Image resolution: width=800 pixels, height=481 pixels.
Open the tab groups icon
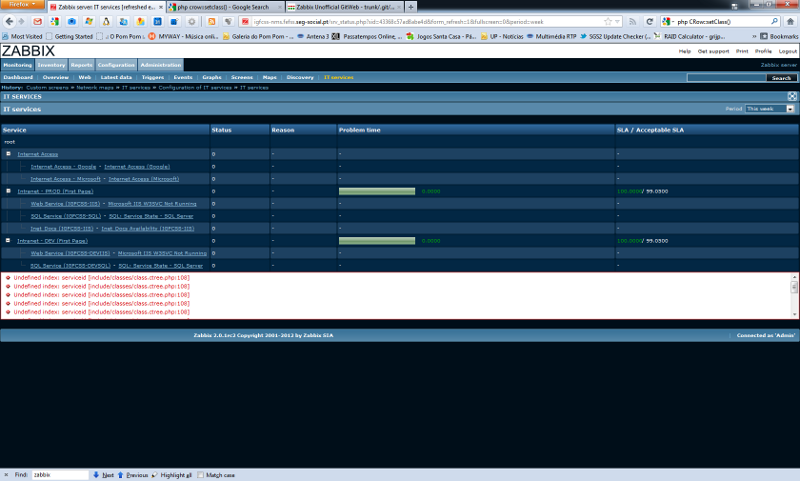[735, 6]
